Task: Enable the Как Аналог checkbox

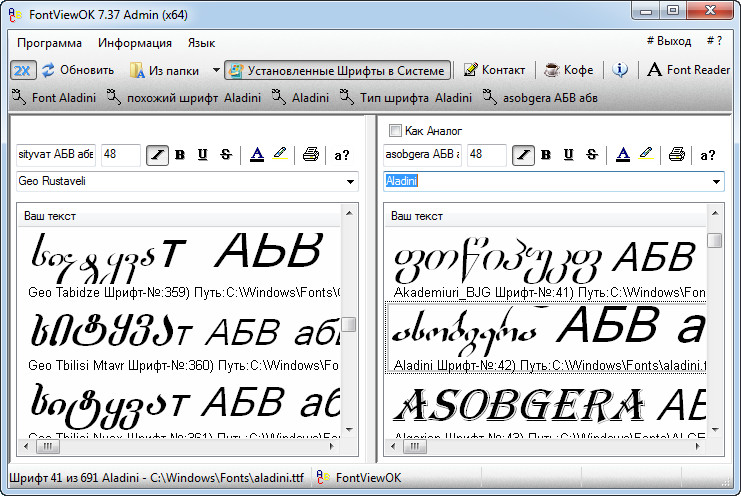Action: pyautogui.click(x=395, y=130)
